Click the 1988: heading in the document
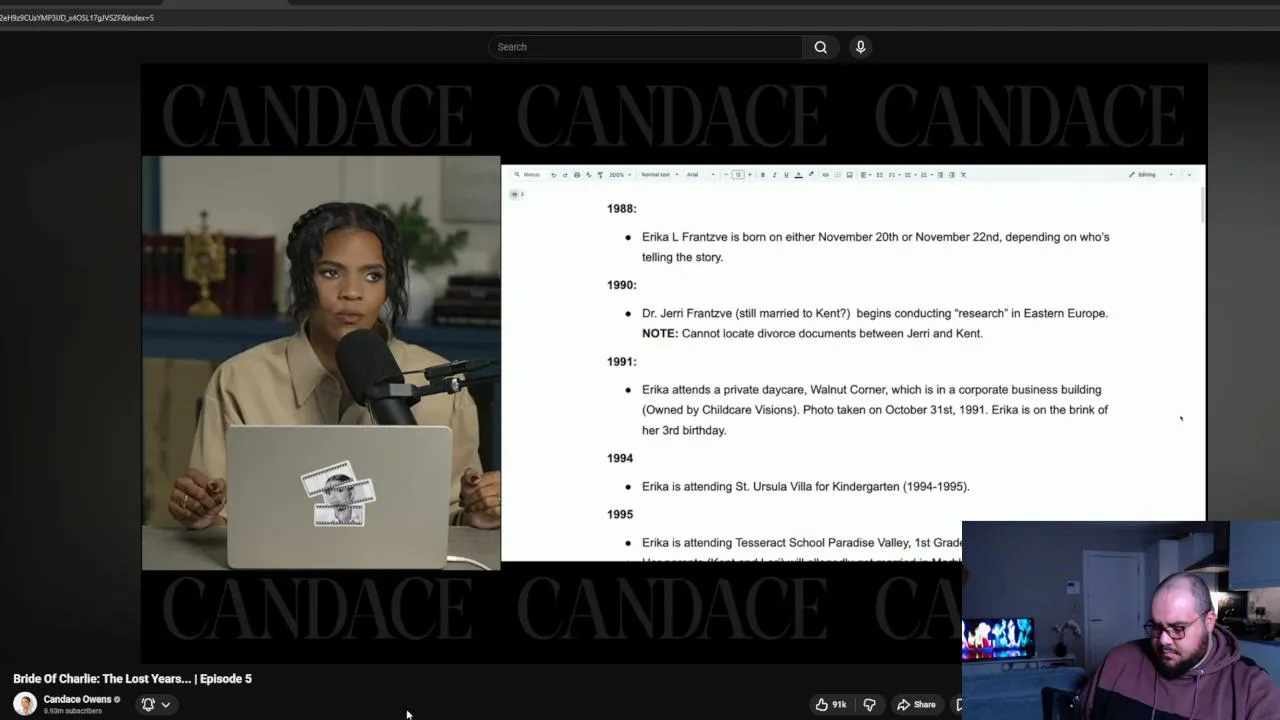 (x=621, y=209)
